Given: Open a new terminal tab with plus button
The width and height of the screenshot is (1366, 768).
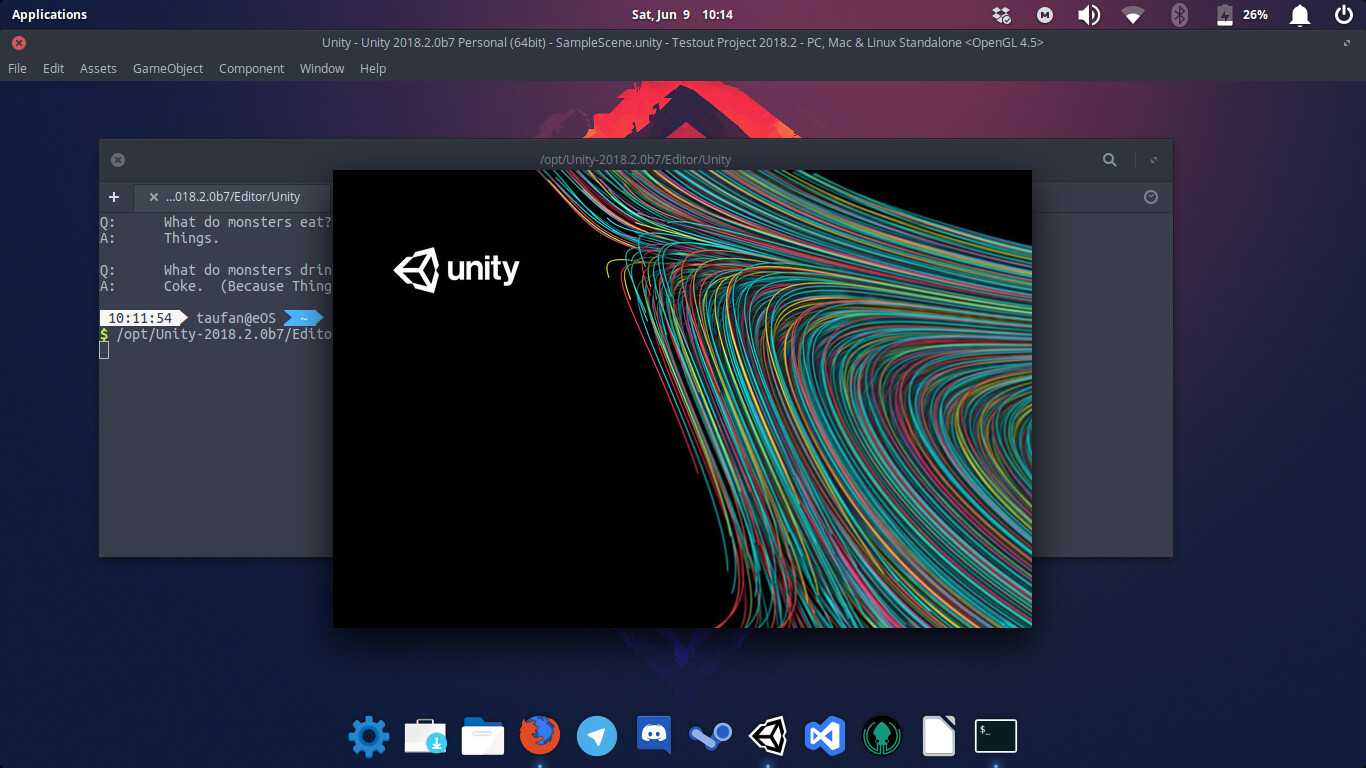Looking at the screenshot, I should coord(114,197).
